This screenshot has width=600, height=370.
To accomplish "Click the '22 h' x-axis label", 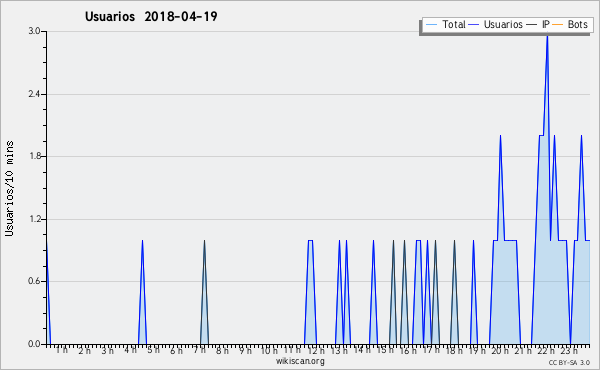I will pos(546,350).
